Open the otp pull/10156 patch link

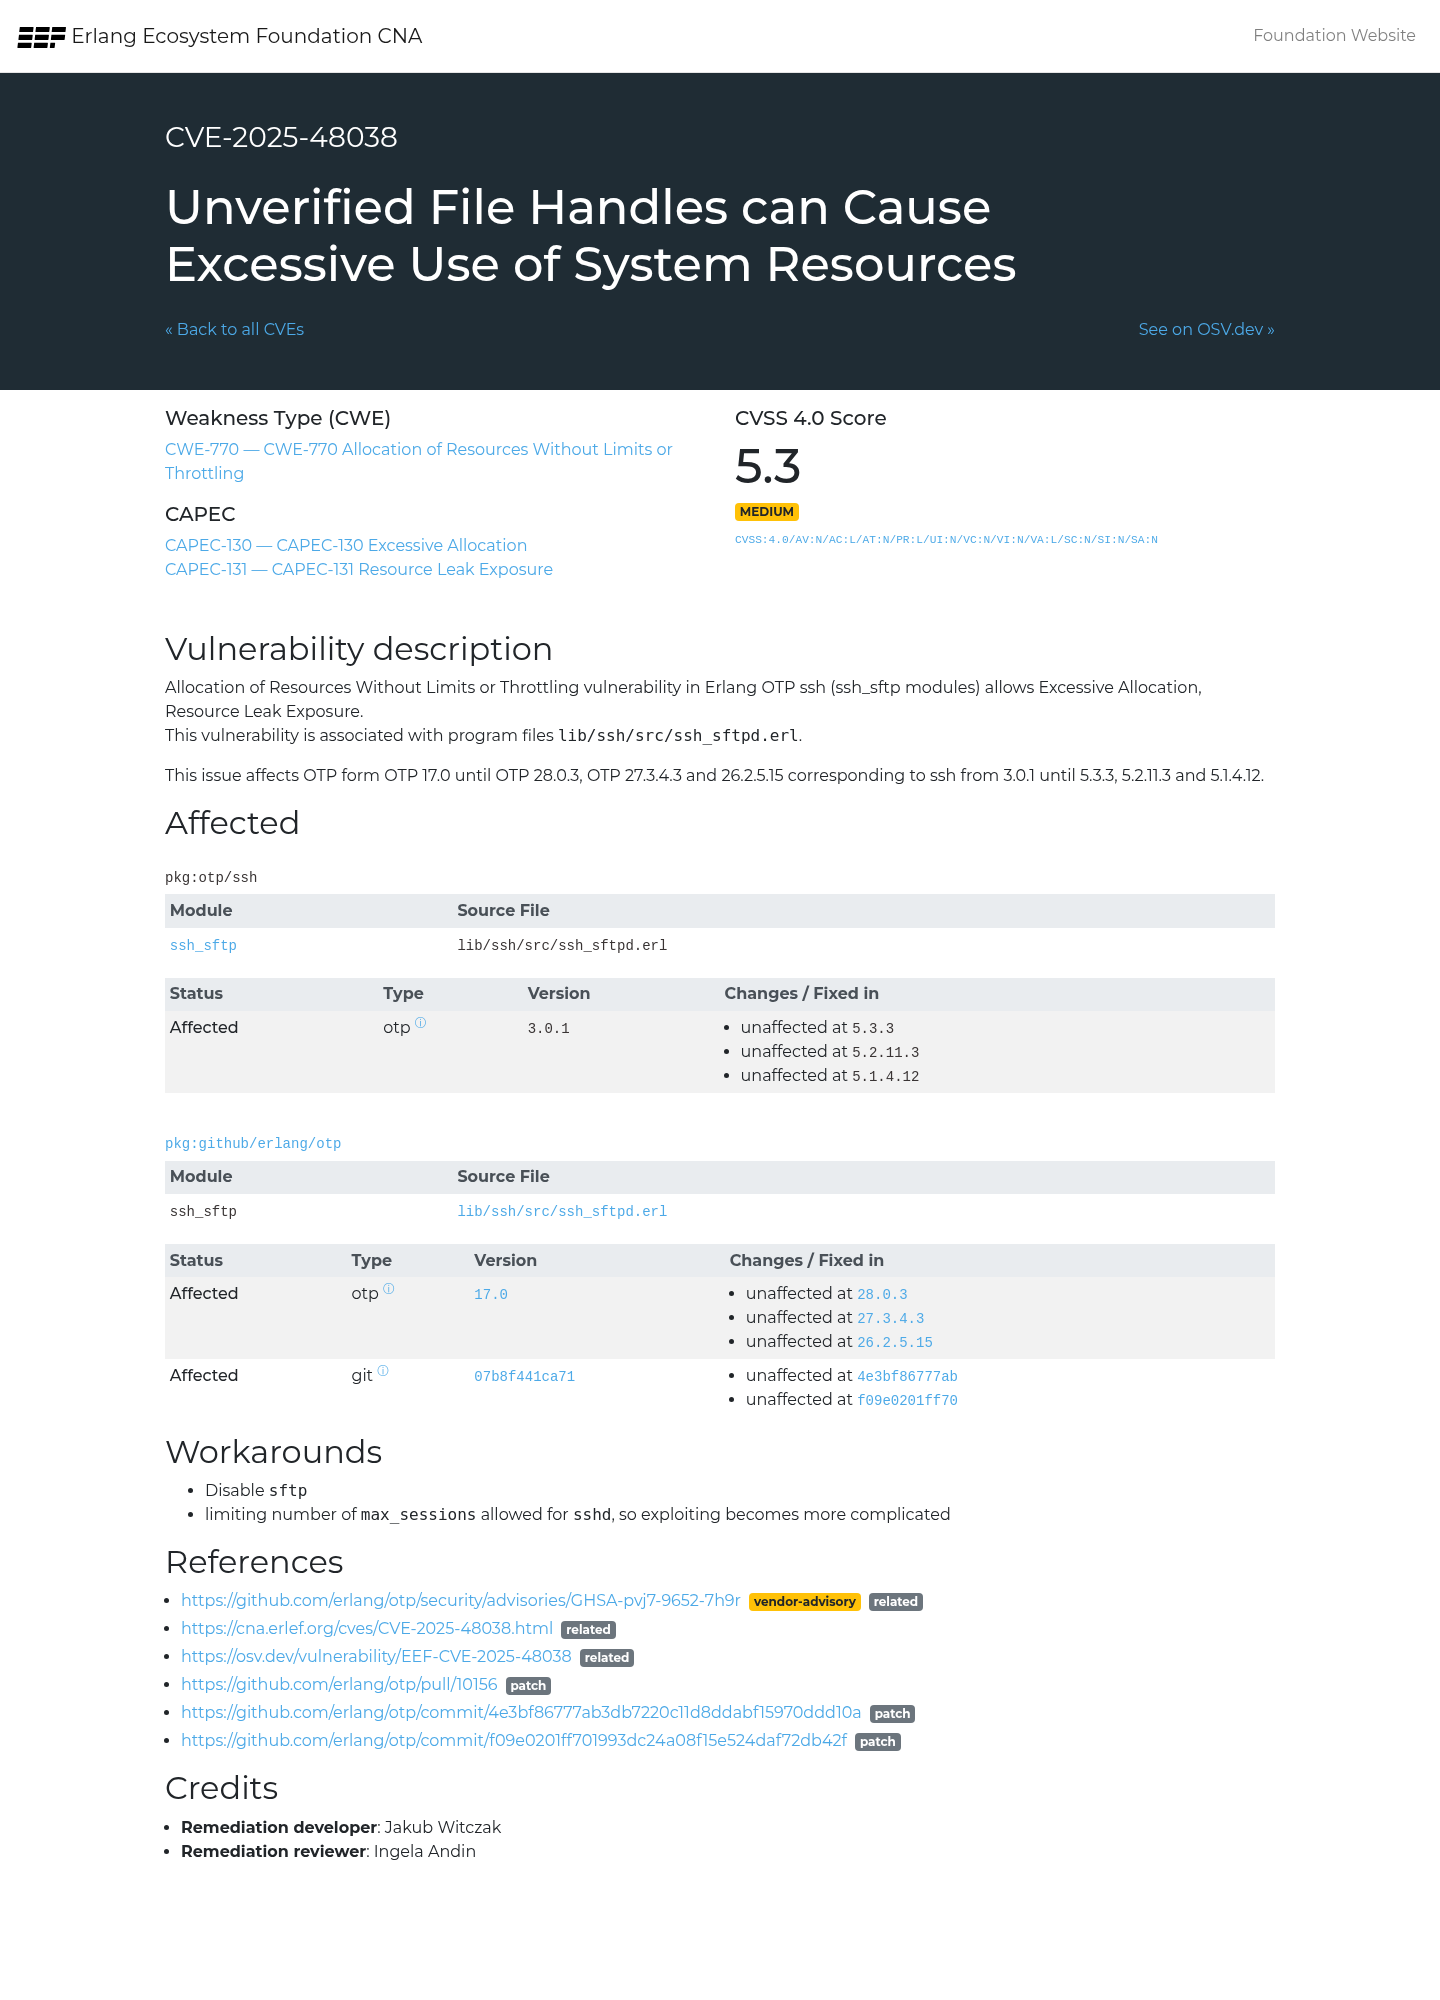(x=339, y=1684)
